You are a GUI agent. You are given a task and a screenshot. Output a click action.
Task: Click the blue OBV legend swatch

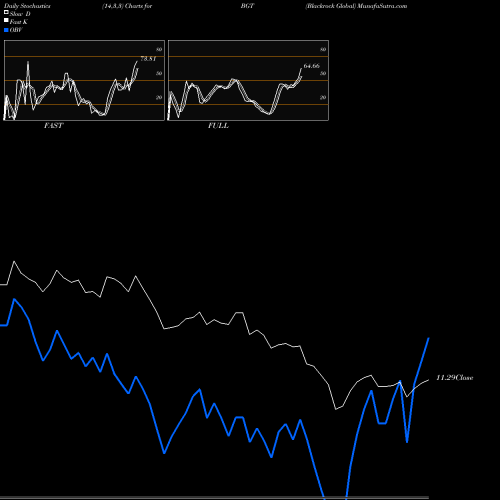pyautogui.click(x=6, y=30)
